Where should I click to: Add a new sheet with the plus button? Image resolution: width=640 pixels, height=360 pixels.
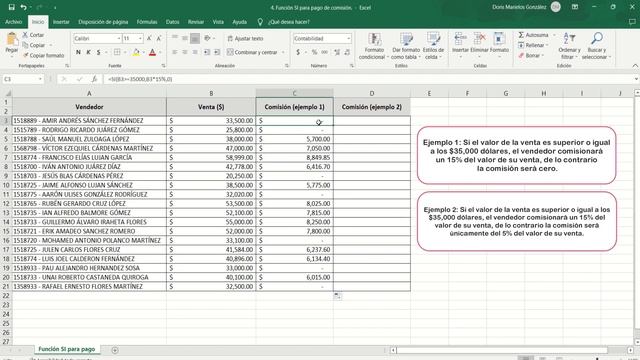coord(115,350)
